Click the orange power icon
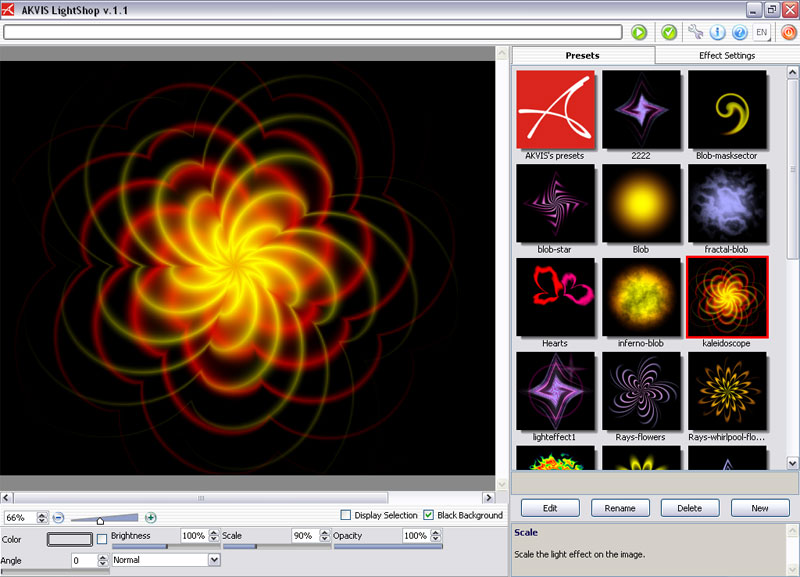 (x=789, y=32)
